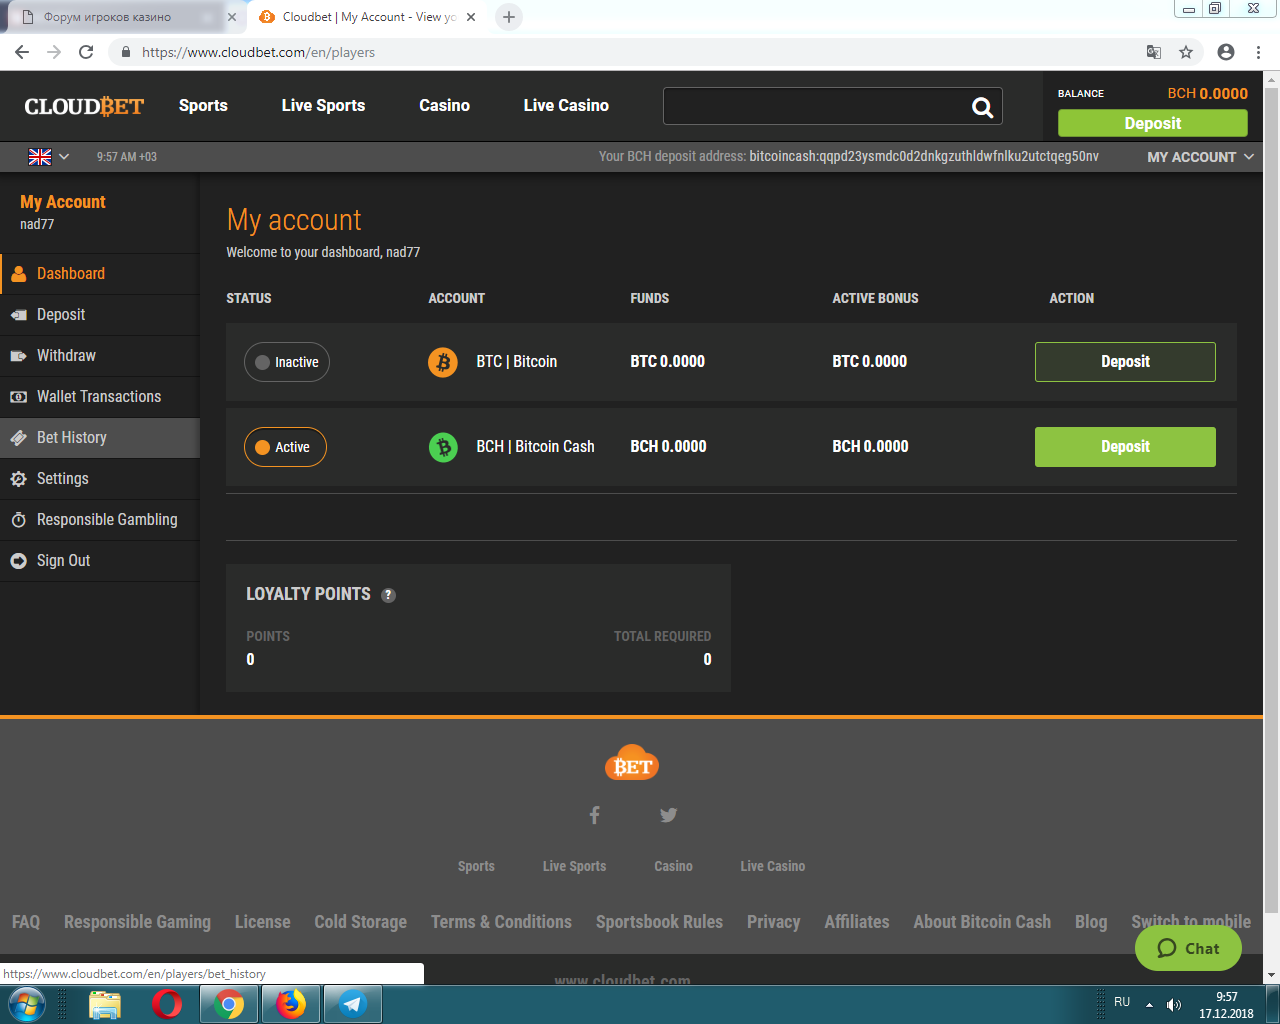
Task: Click the page vertical scrollbar
Action: point(1271,500)
